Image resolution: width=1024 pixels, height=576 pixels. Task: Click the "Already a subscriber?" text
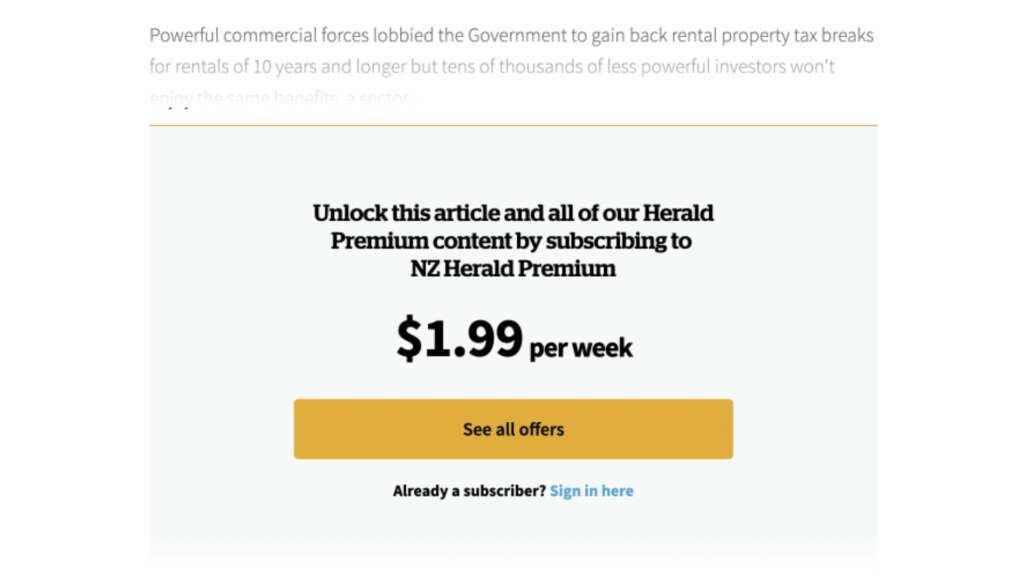469,491
